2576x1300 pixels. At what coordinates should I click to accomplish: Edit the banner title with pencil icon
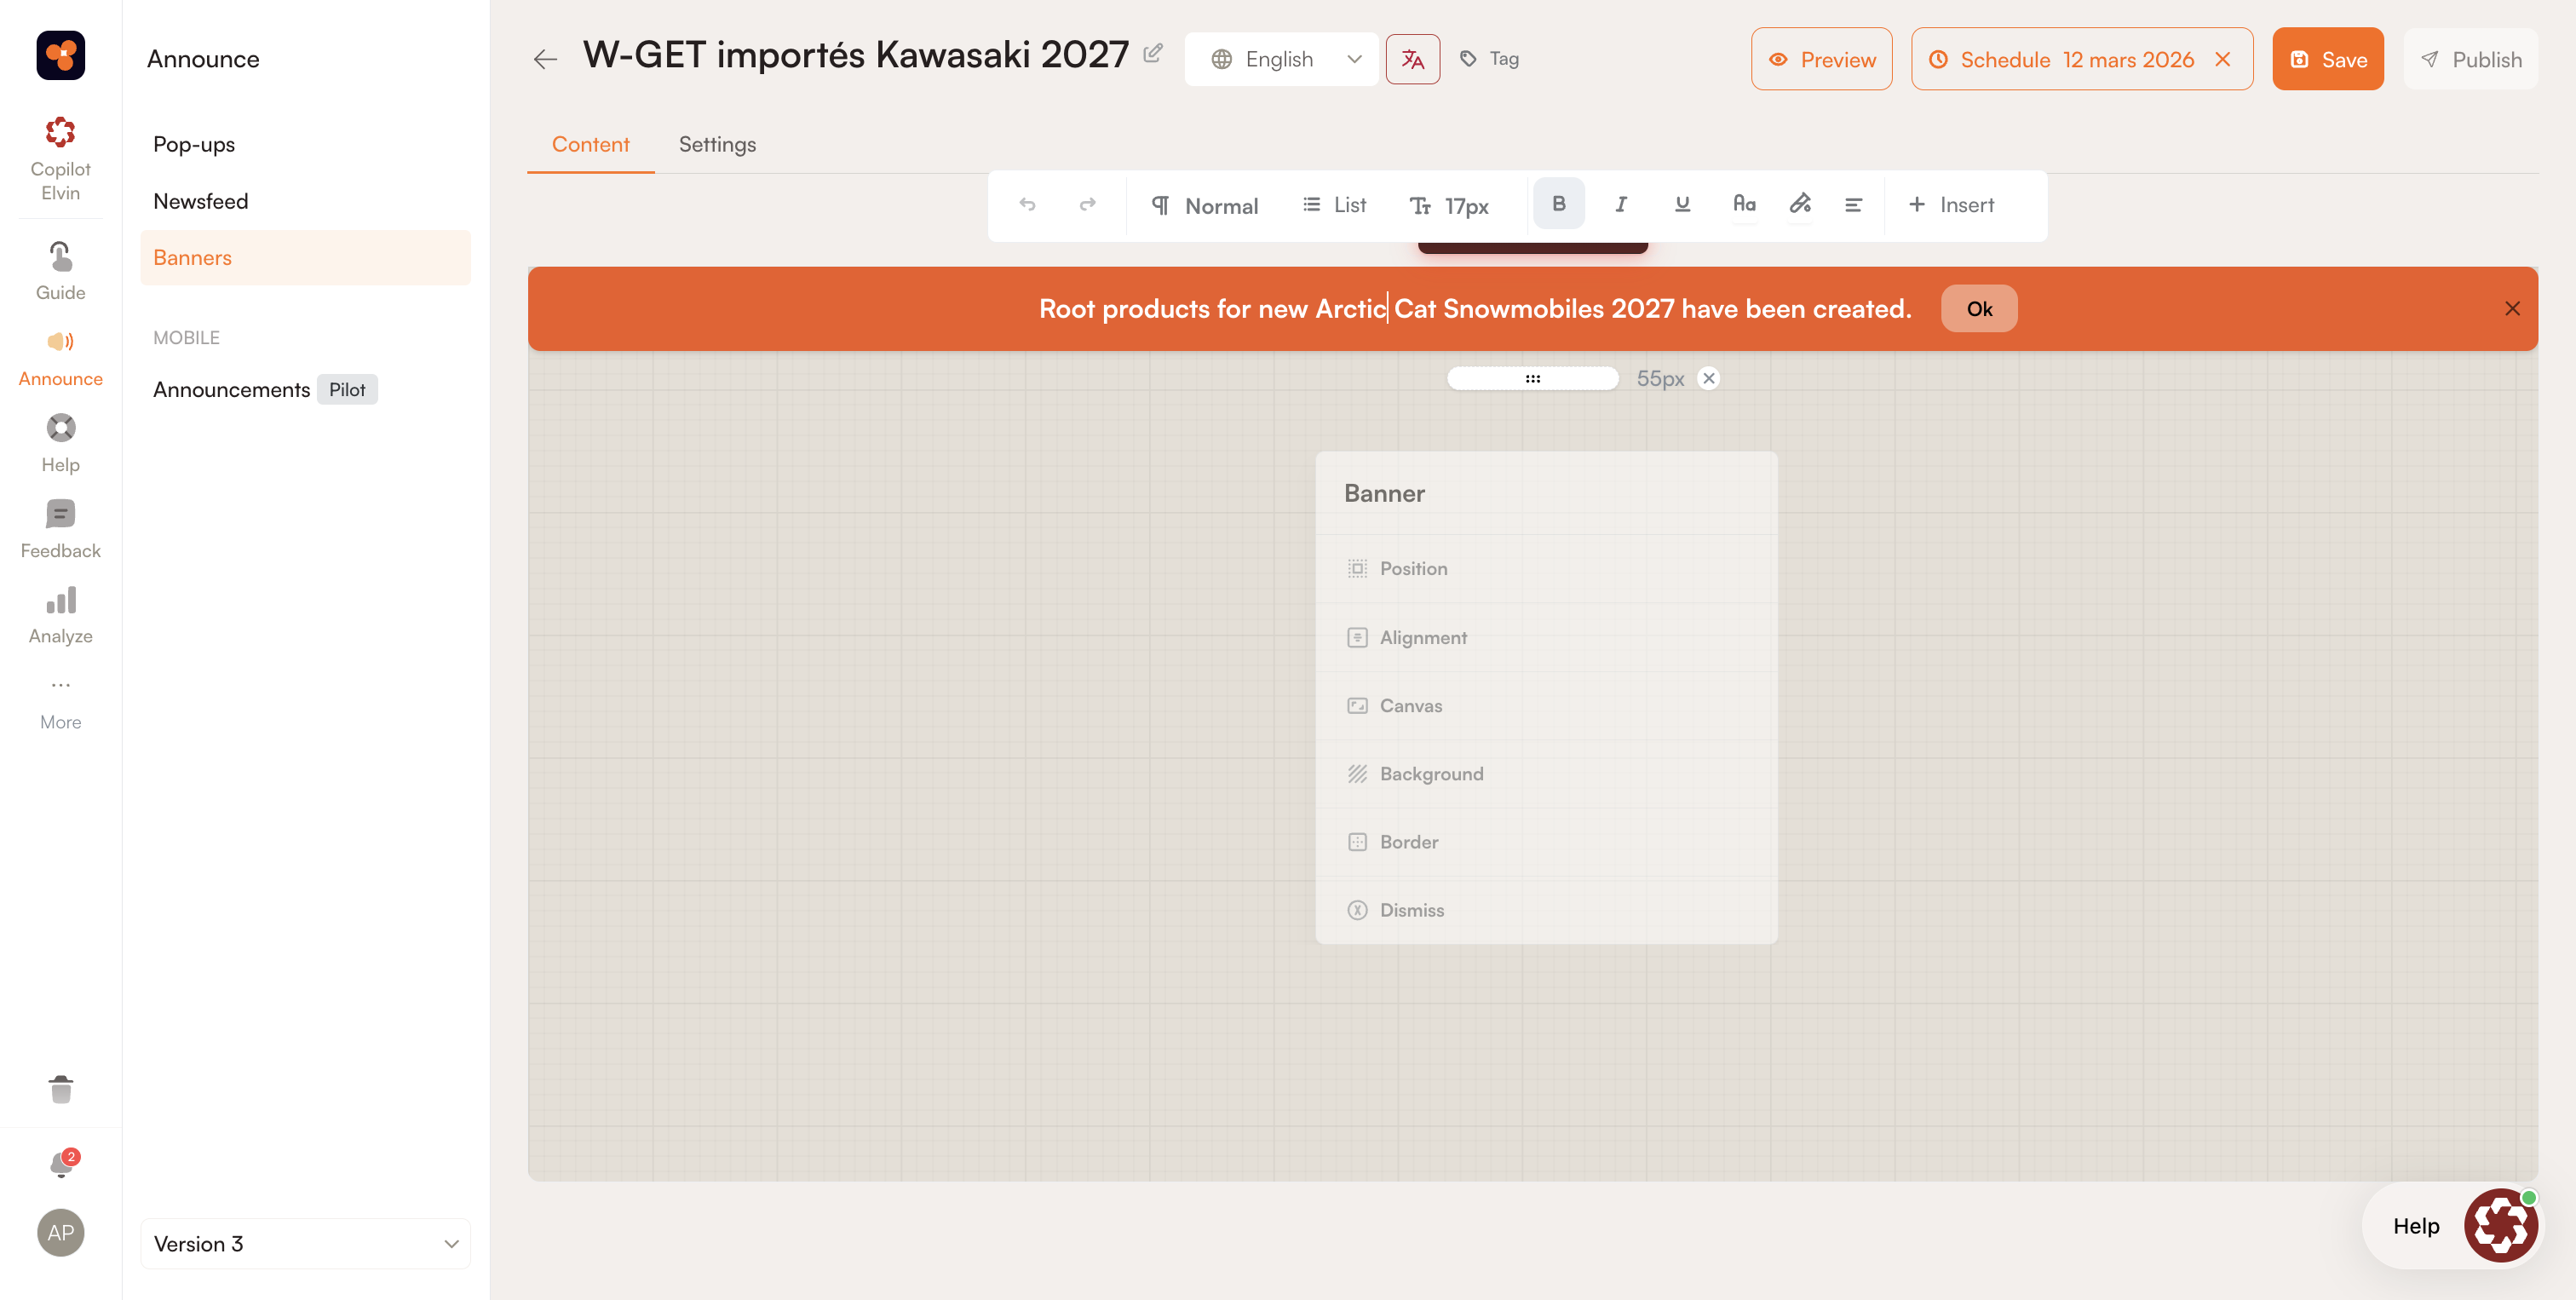click(x=1152, y=53)
